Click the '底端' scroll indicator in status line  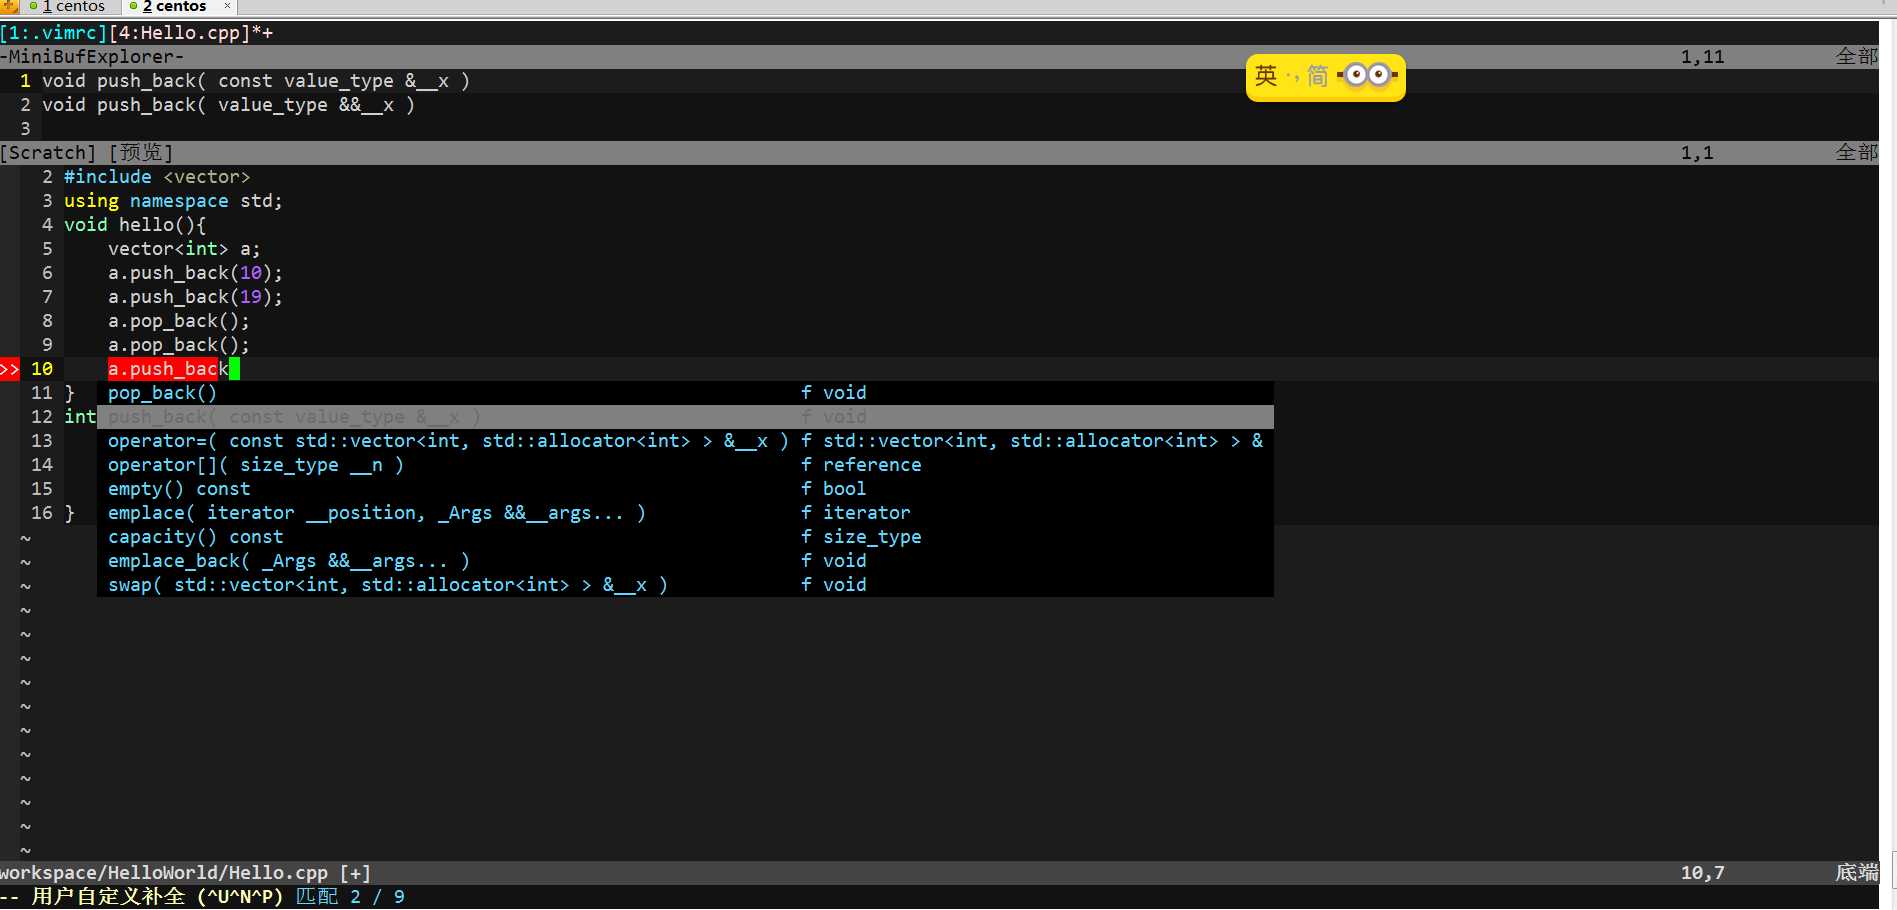click(1857, 873)
